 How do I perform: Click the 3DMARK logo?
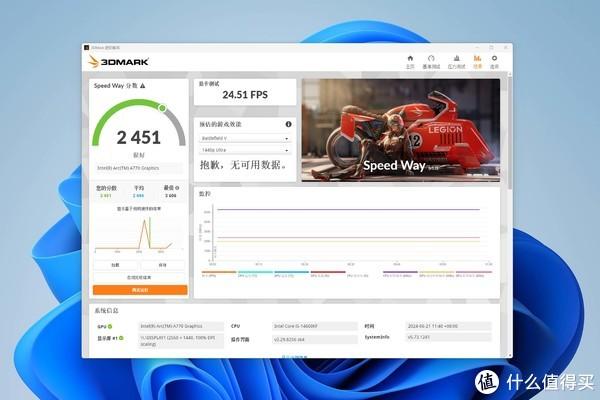point(118,62)
